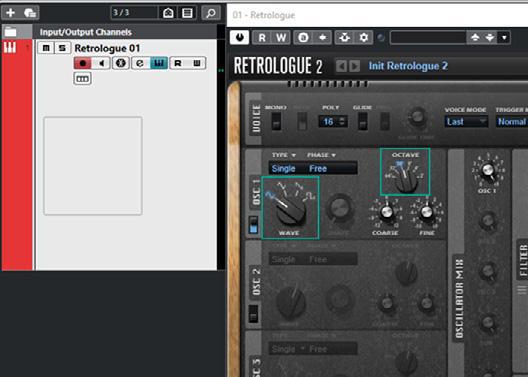Viewport: 528px width, 377px height.
Task: Click the OSC 1 OCTAVE selector knob
Action: tap(406, 180)
